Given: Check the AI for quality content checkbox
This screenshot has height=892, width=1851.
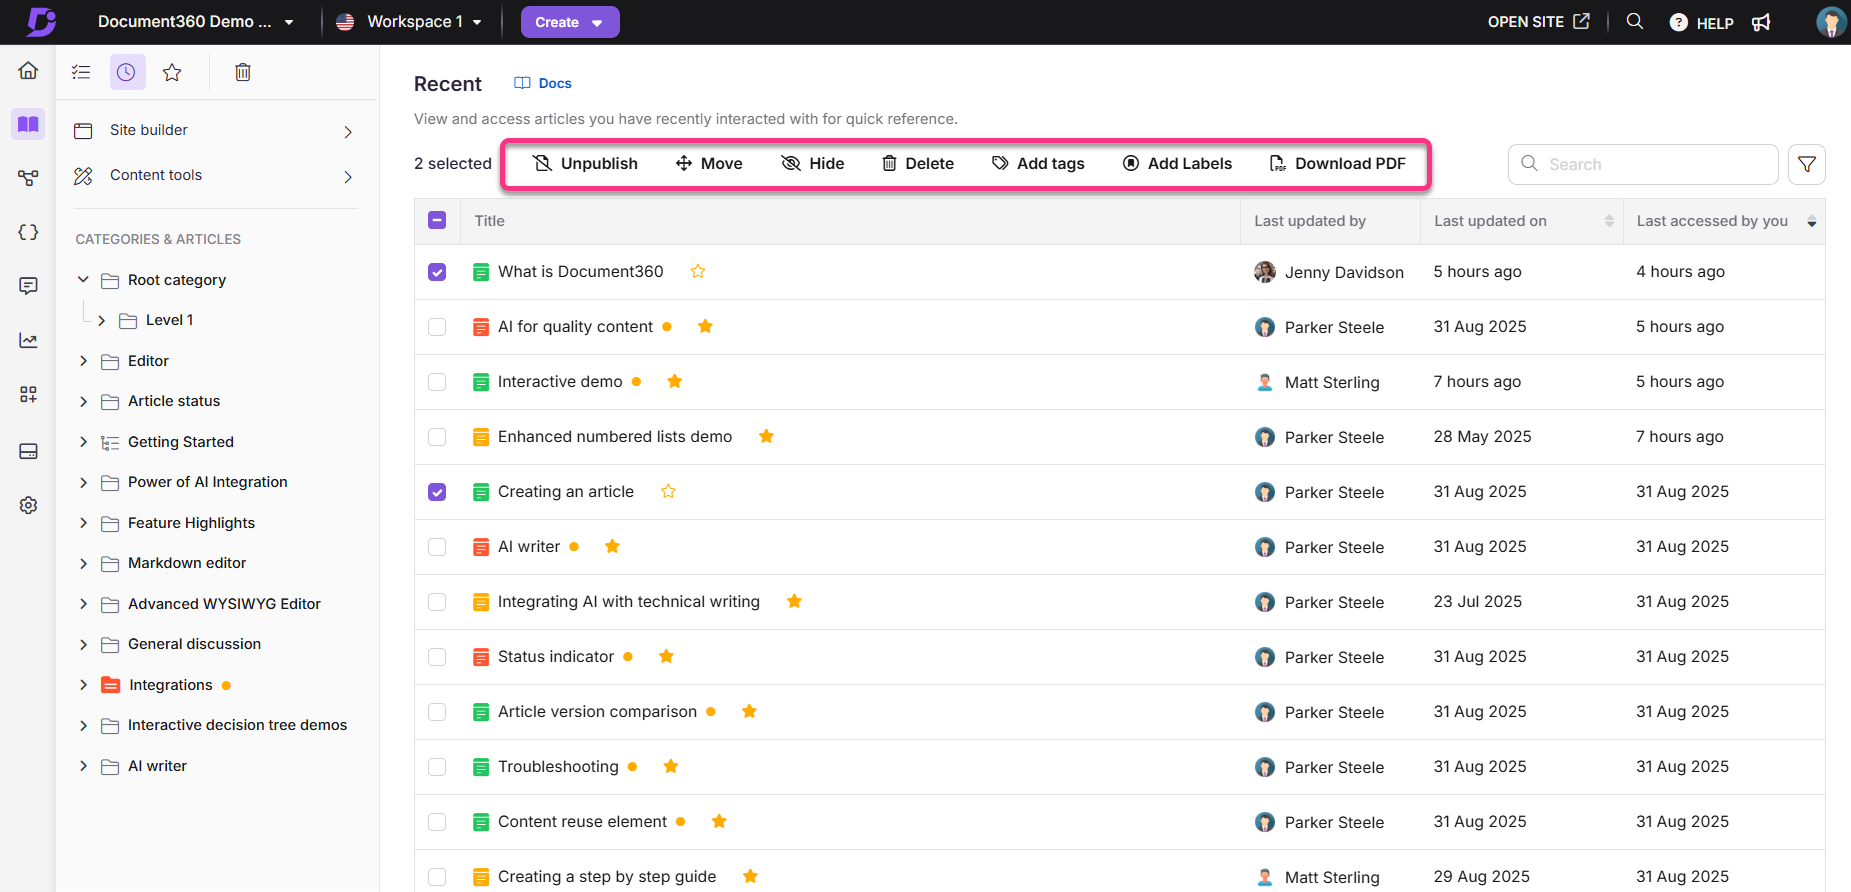Looking at the screenshot, I should [x=437, y=327].
